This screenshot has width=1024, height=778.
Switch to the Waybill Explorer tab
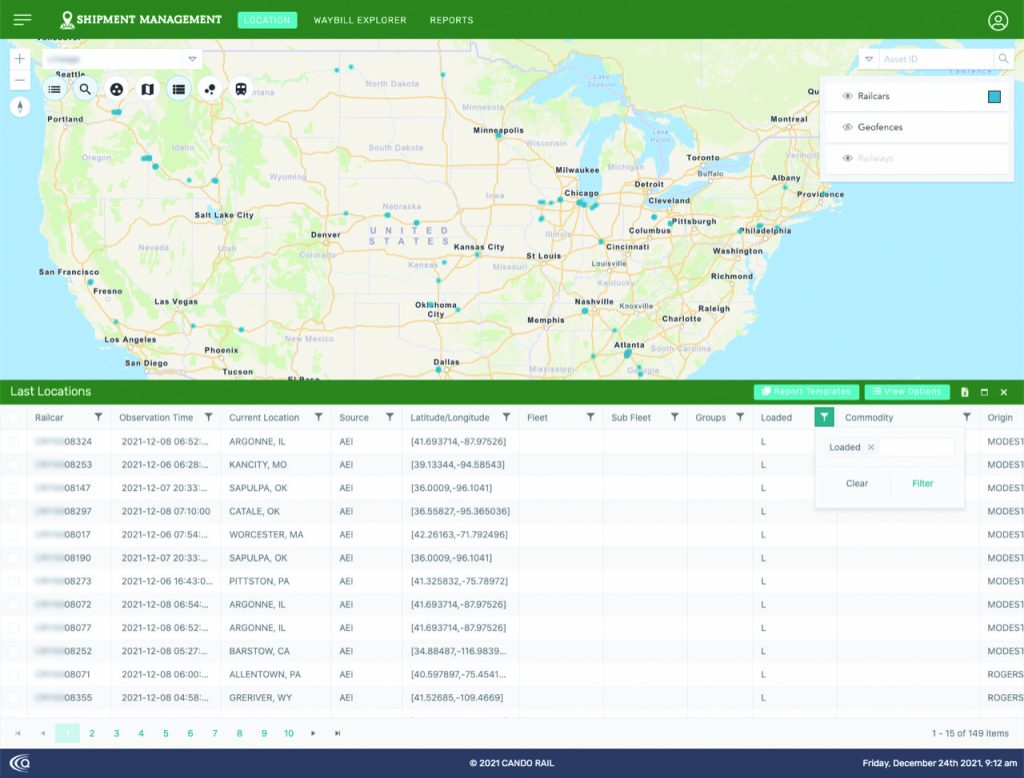360,20
